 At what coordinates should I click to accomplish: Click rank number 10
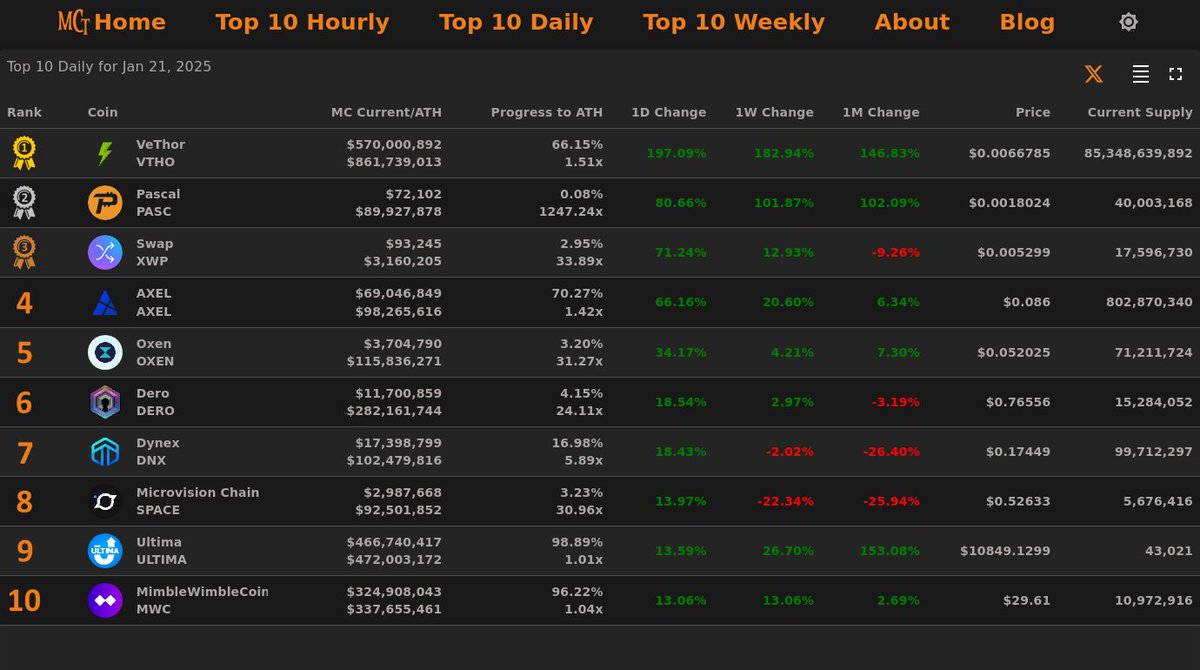24,601
